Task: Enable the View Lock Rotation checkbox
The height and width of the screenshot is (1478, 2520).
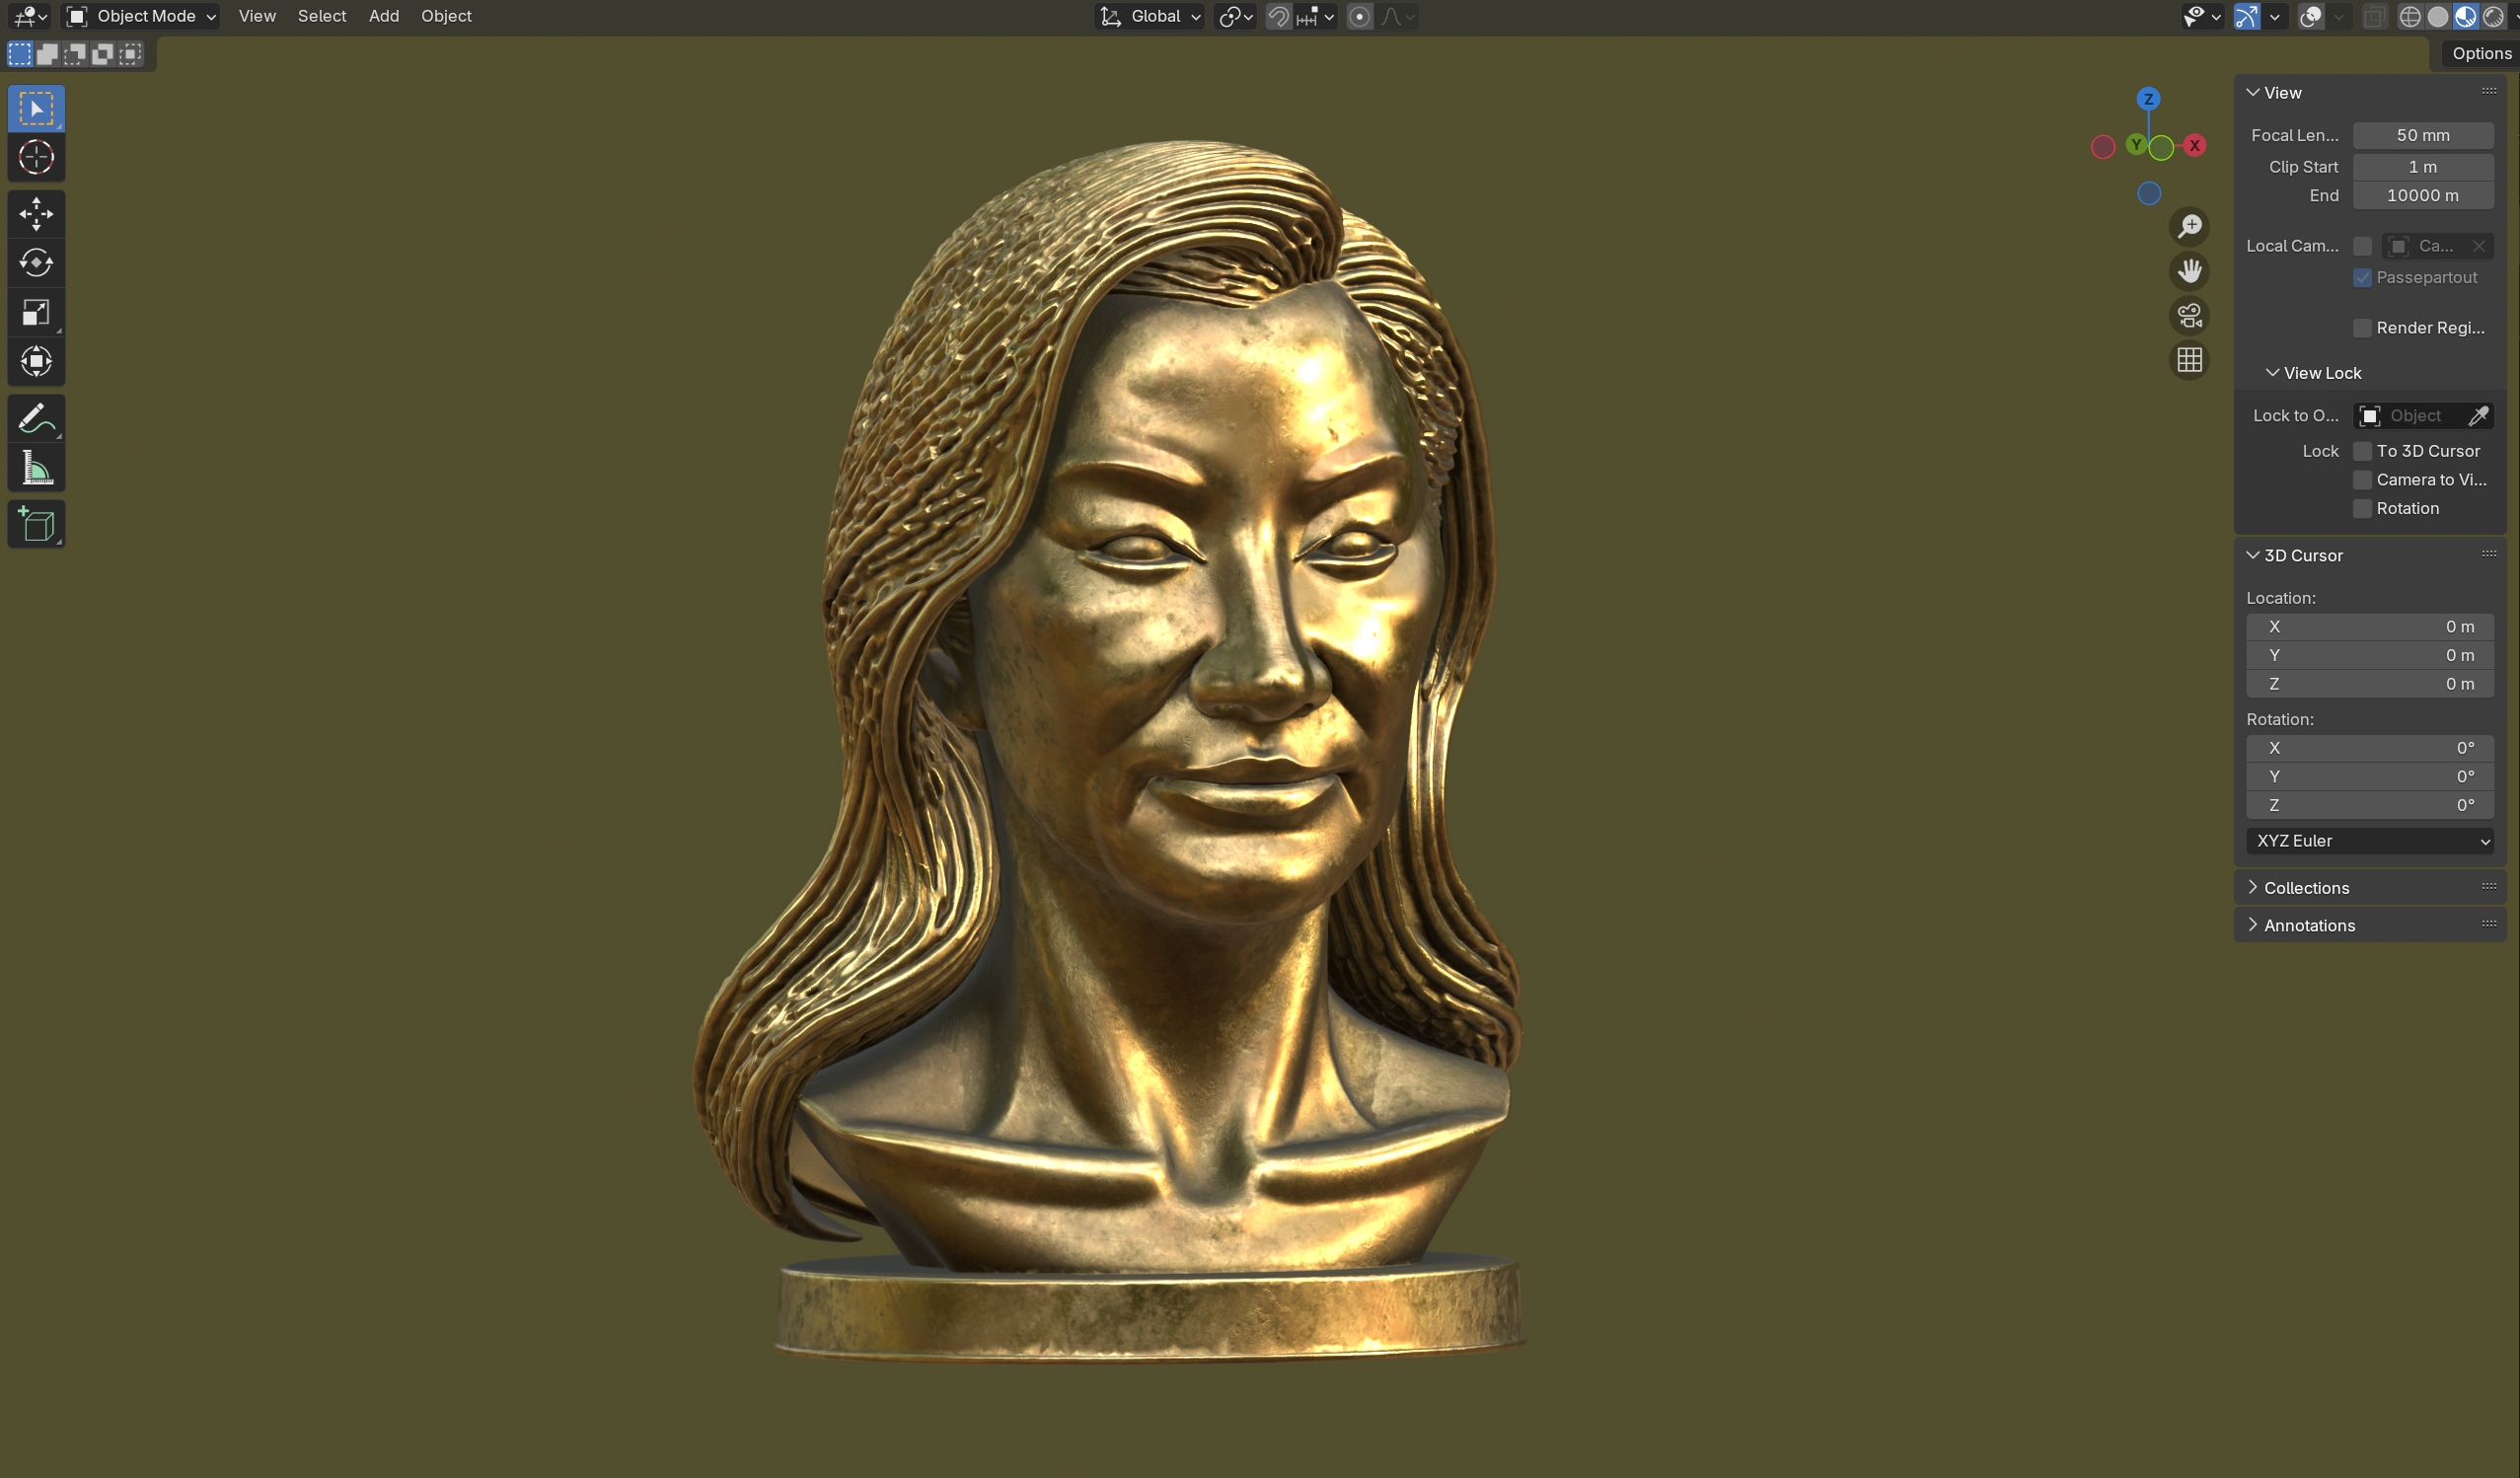Action: point(2362,509)
